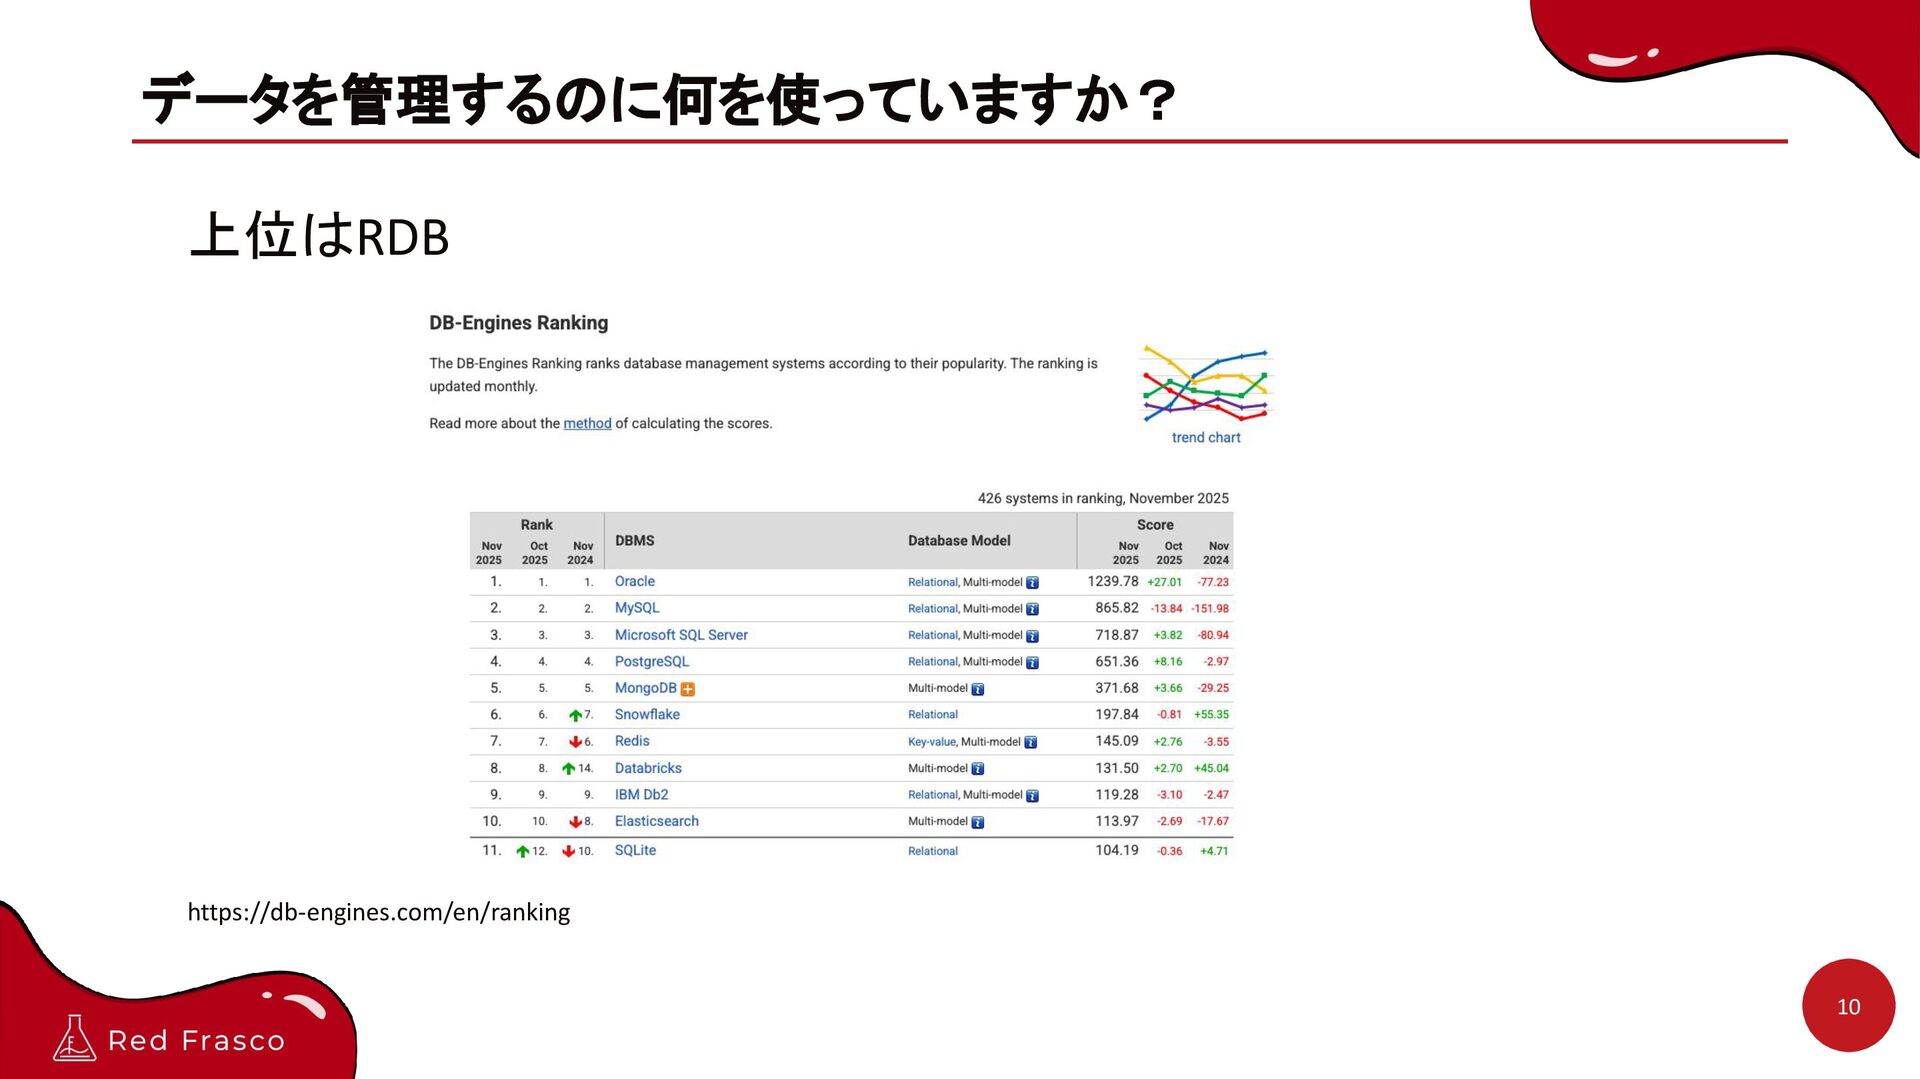Screen dimensions: 1920x1079
Task: Click the orange plus icon beside MongoDB
Action: point(688,689)
